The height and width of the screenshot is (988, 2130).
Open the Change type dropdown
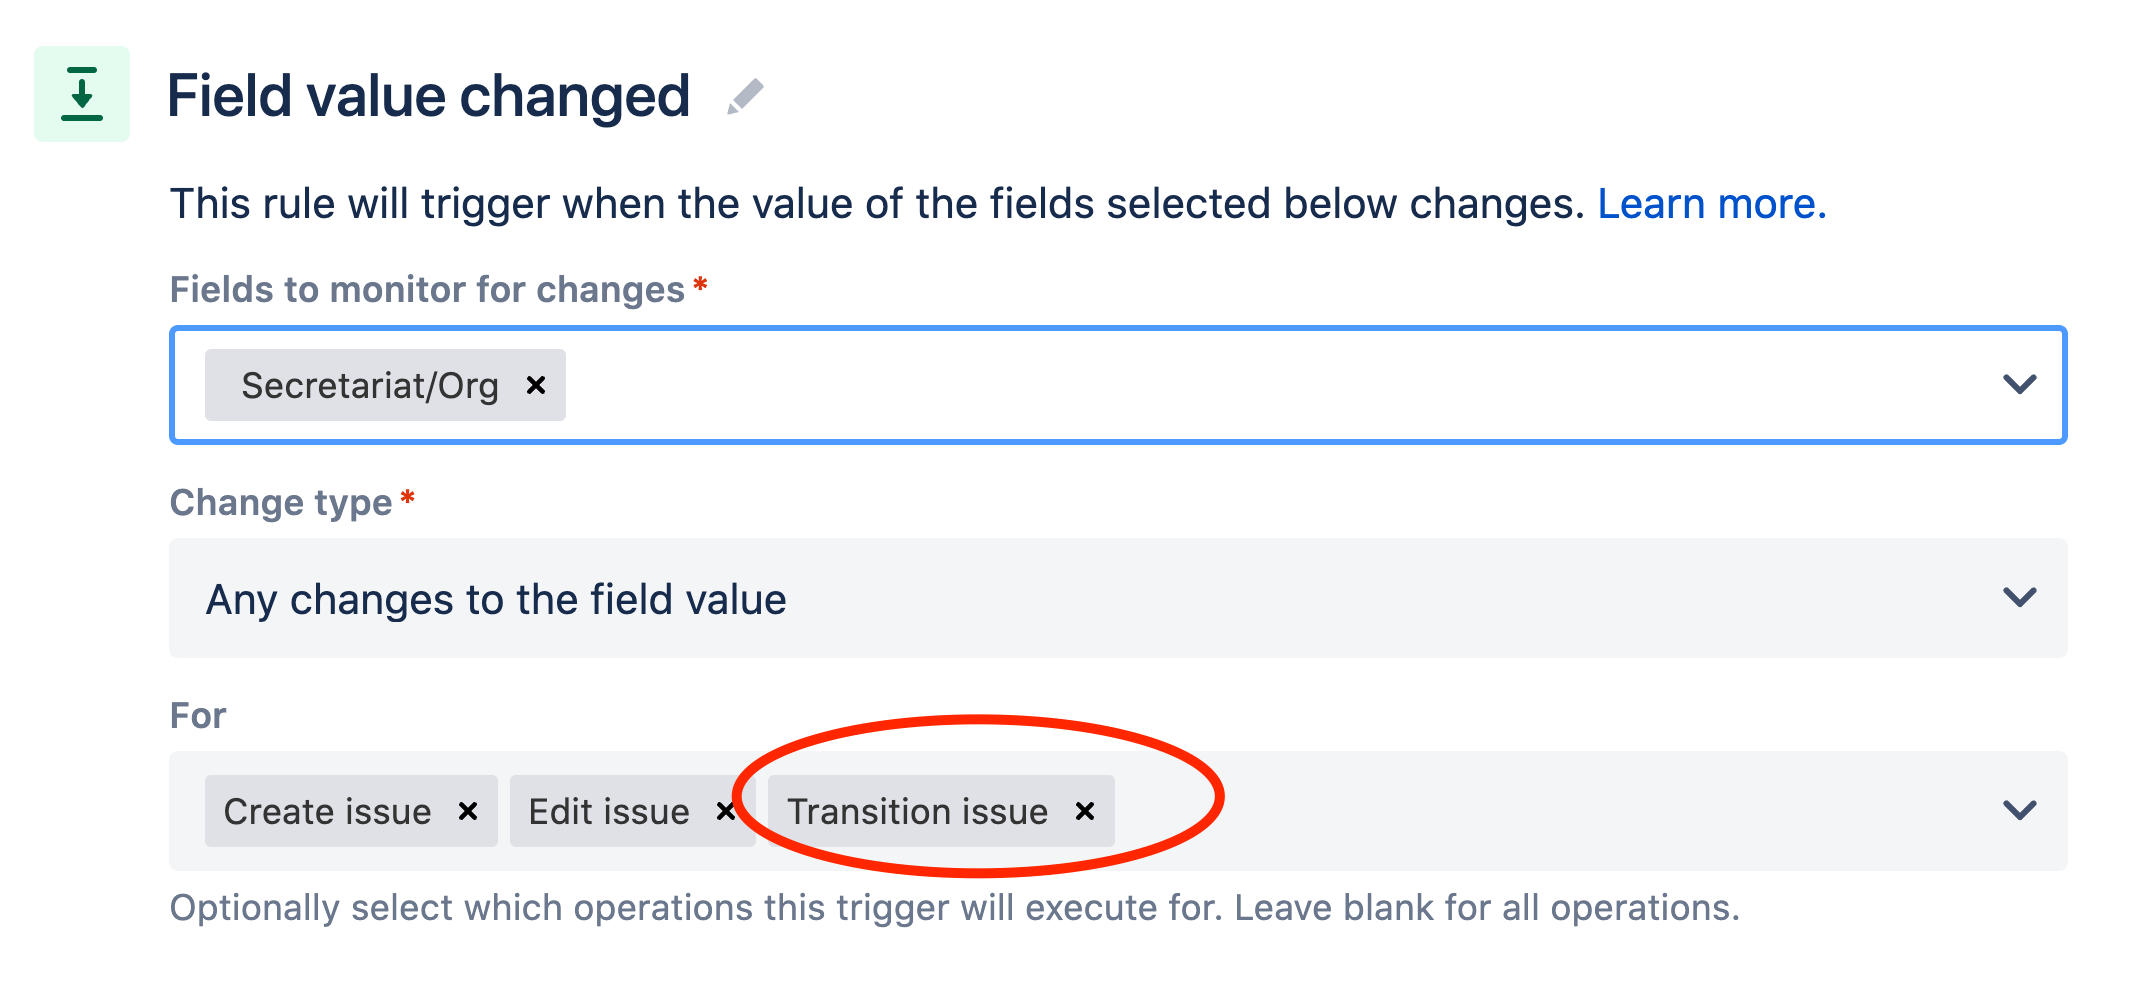[2020, 598]
